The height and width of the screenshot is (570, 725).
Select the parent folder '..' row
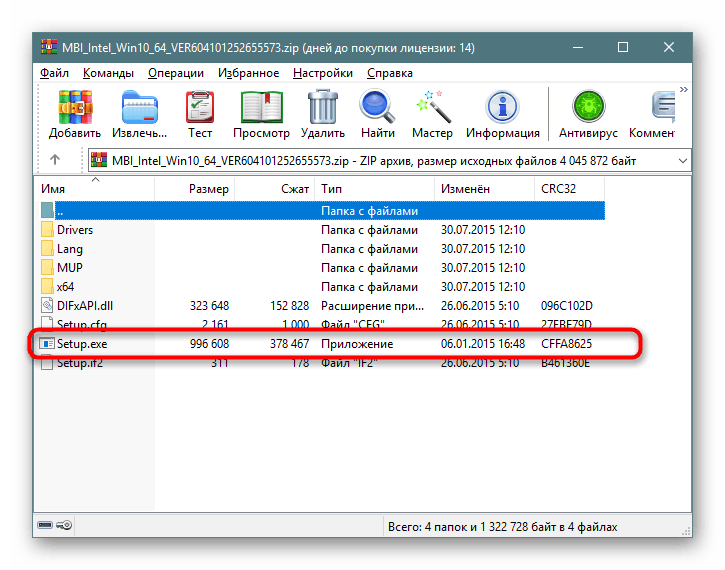pyautogui.click(x=322, y=211)
